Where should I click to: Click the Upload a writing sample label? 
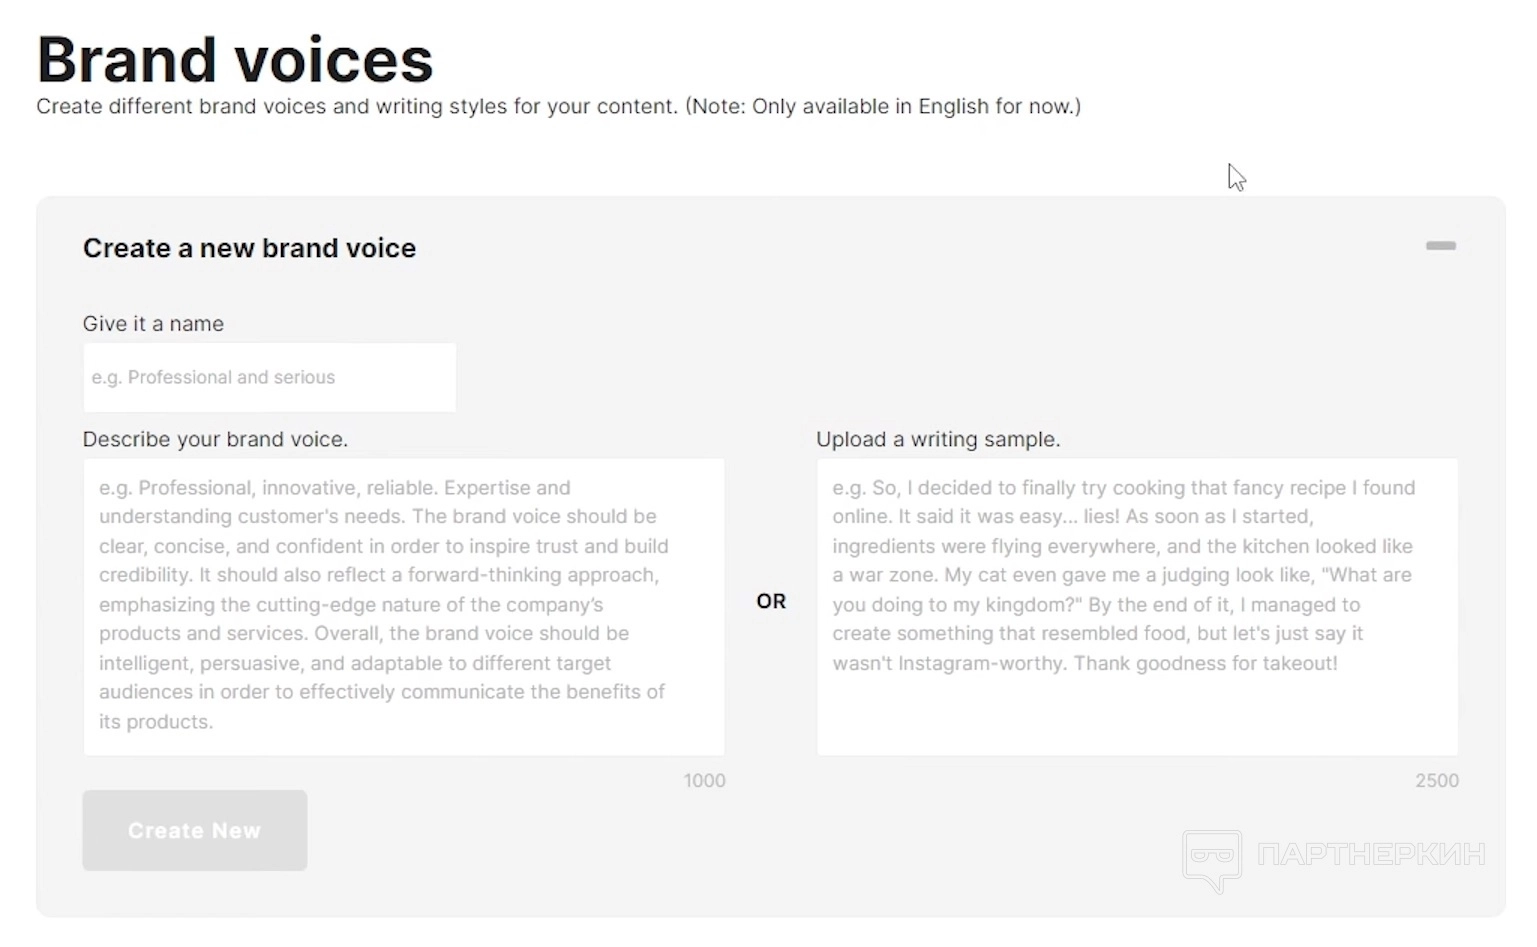click(x=938, y=439)
